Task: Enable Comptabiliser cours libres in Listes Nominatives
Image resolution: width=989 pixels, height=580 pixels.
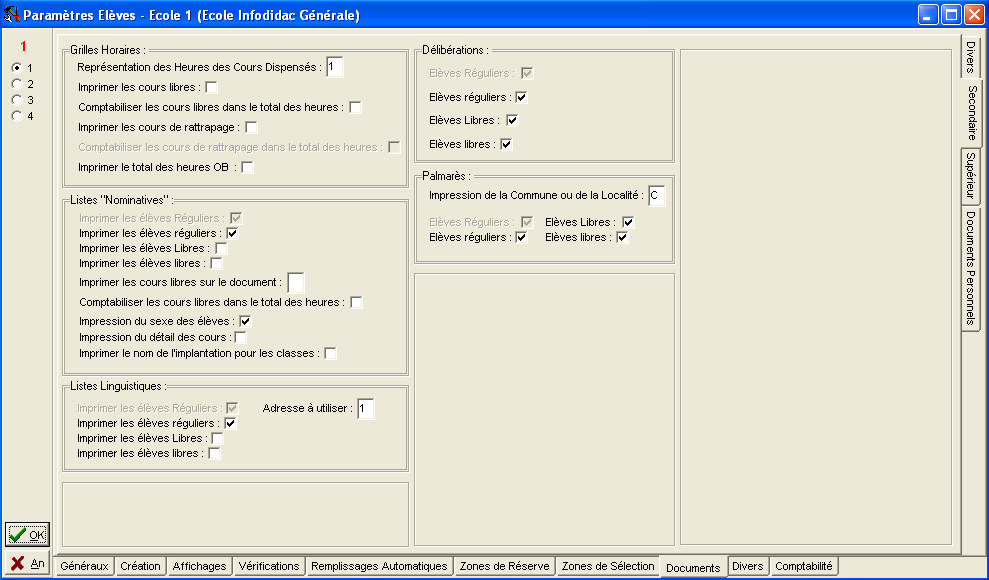Action: click(356, 302)
